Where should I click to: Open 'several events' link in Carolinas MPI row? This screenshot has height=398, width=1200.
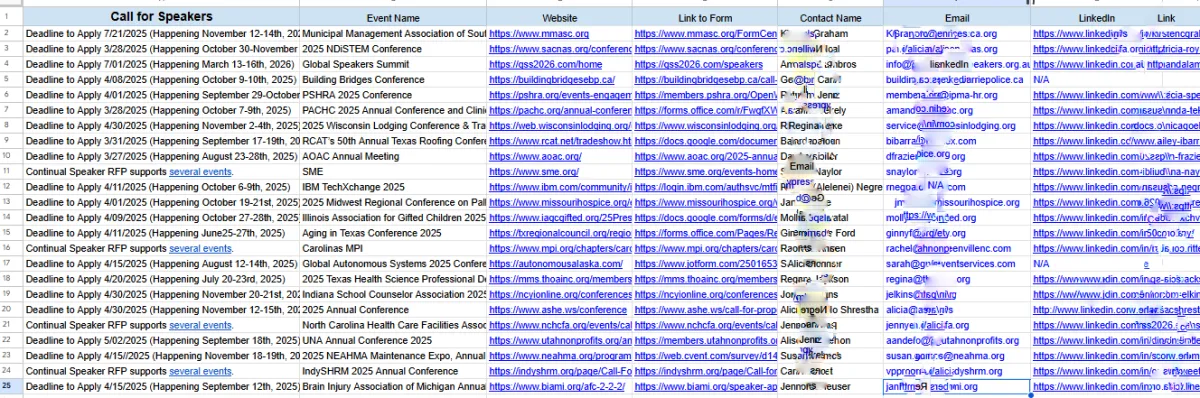(201, 248)
